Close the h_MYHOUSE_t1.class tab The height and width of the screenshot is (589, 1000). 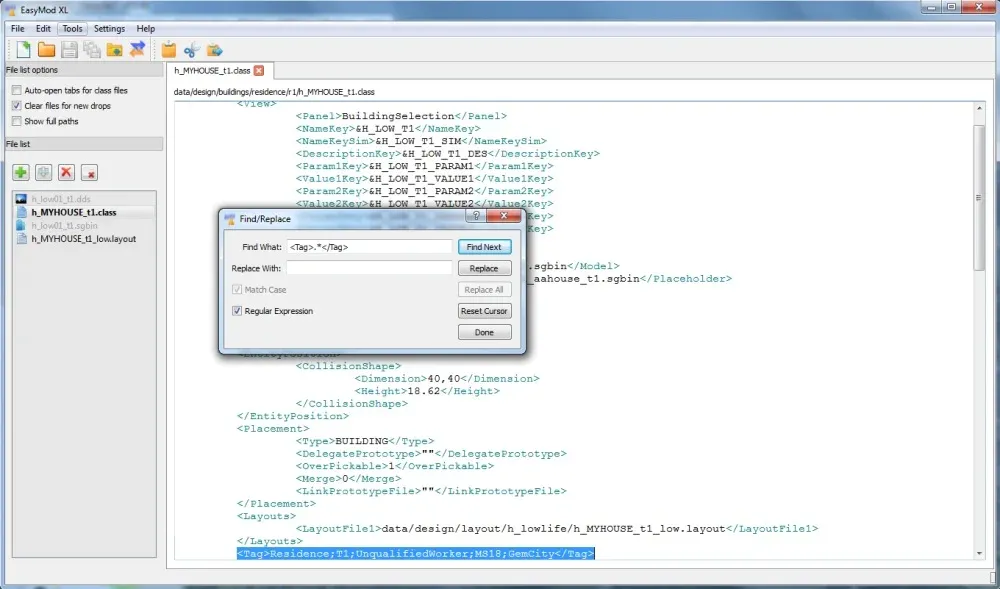point(259,71)
